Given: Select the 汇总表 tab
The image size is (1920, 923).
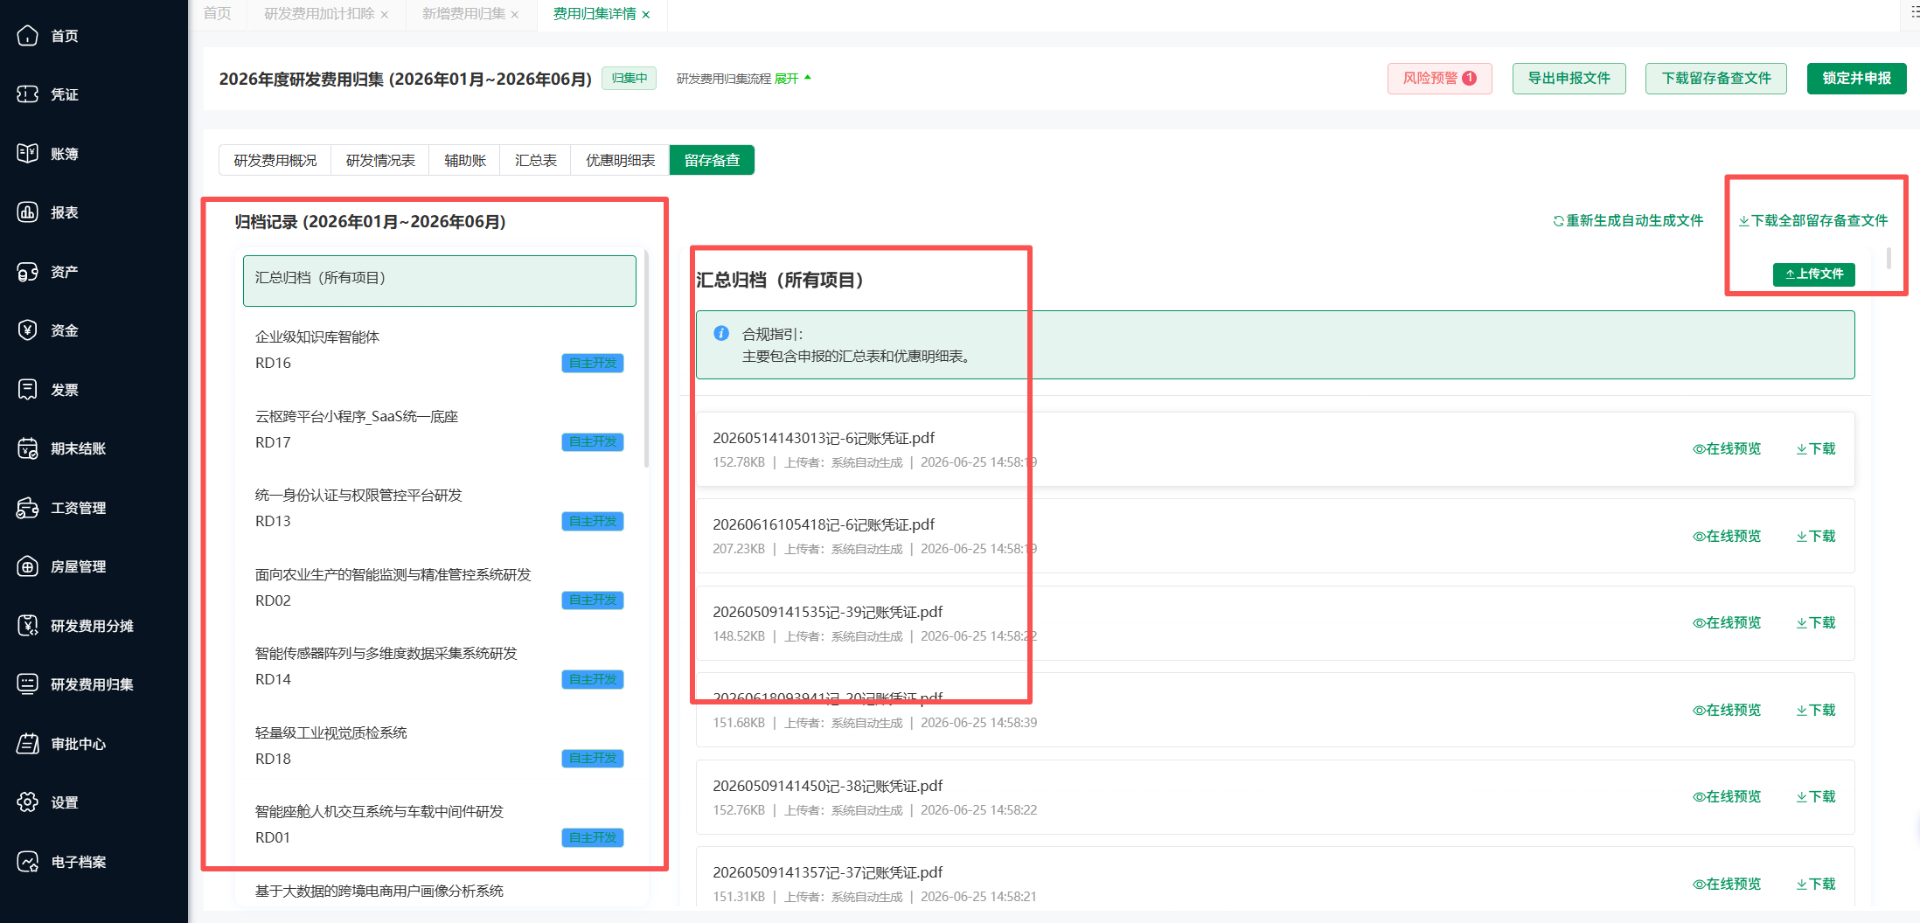Looking at the screenshot, I should [x=535, y=160].
